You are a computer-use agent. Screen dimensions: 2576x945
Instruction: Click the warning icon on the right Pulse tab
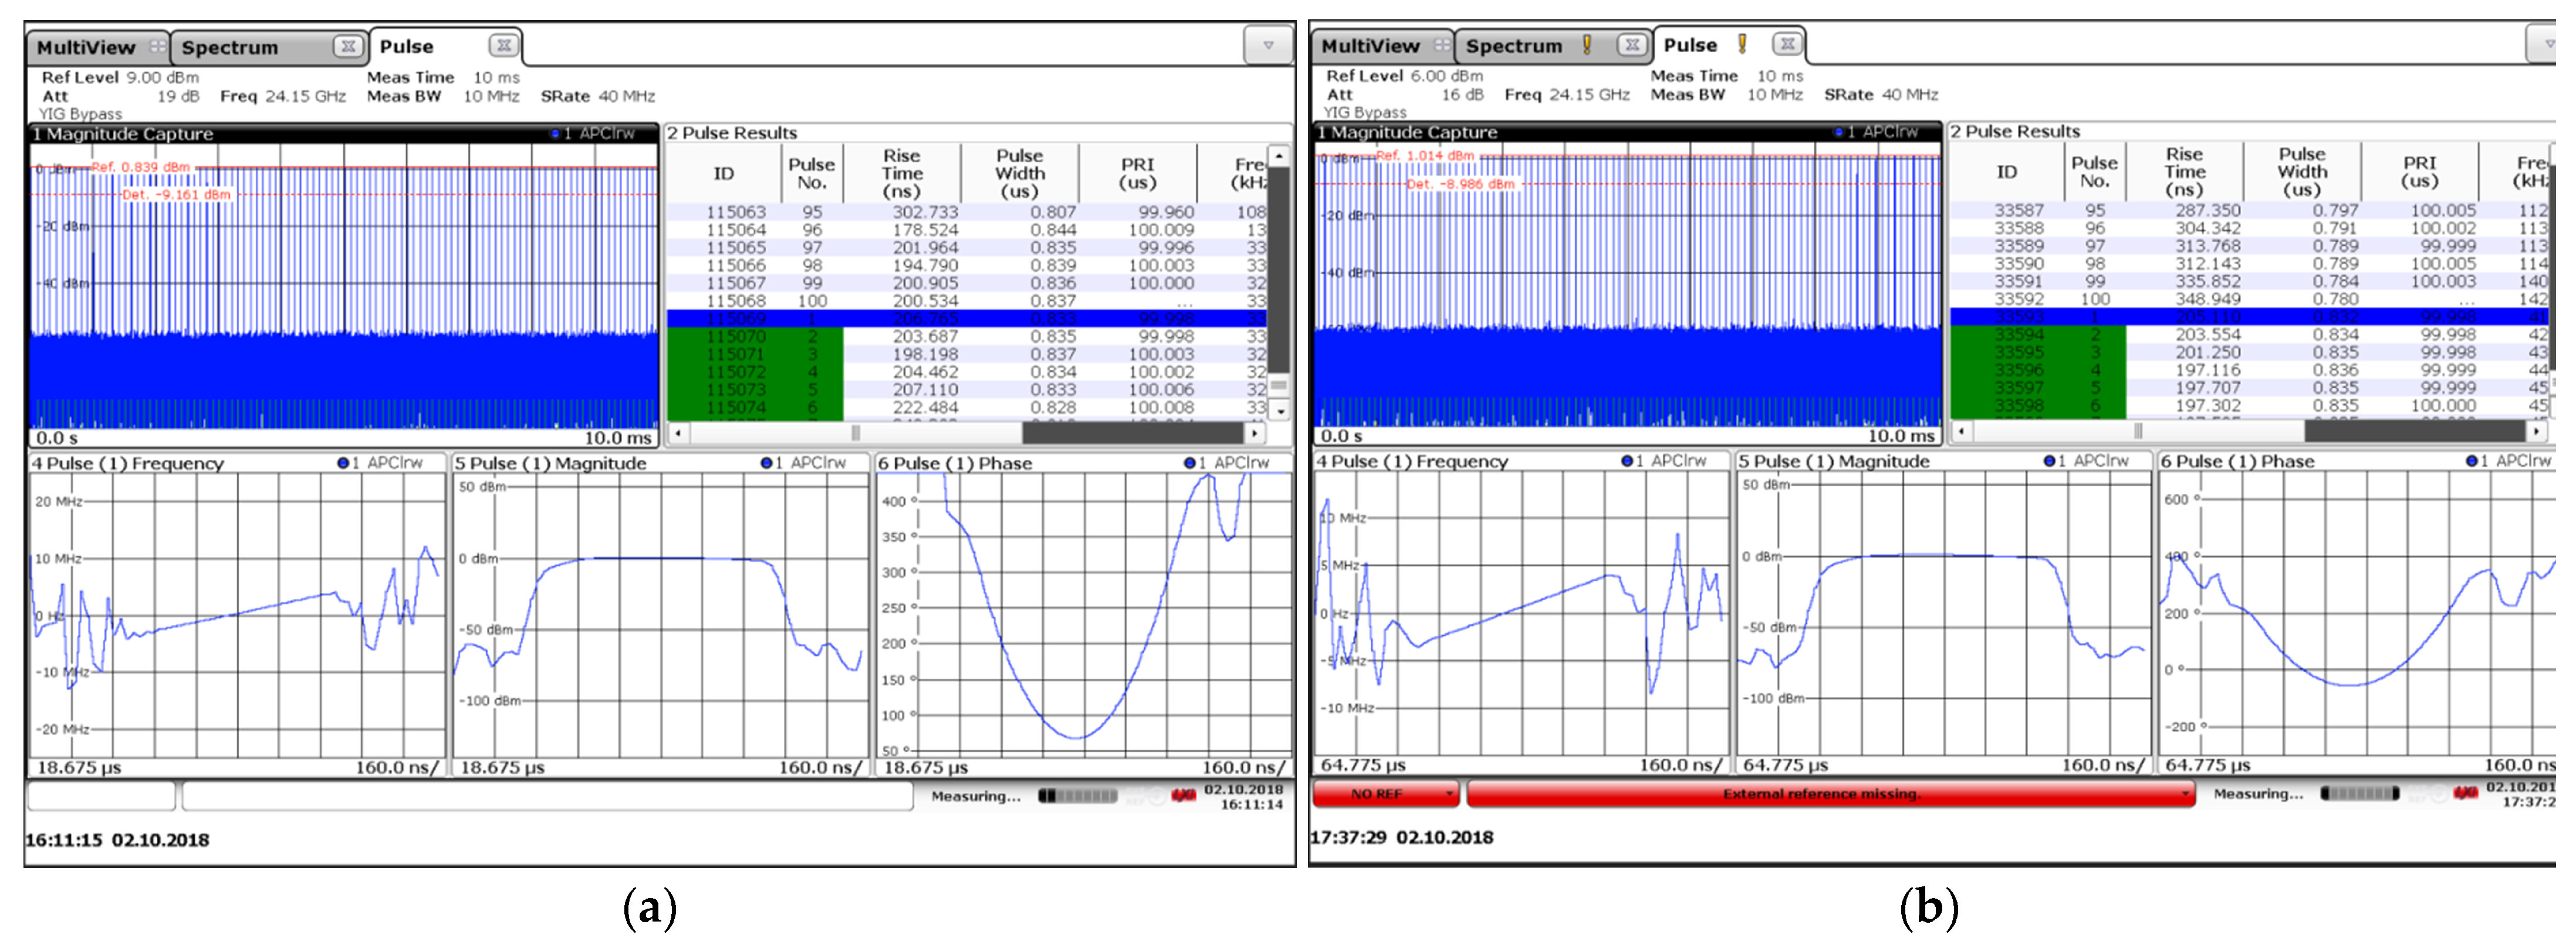[1741, 44]
